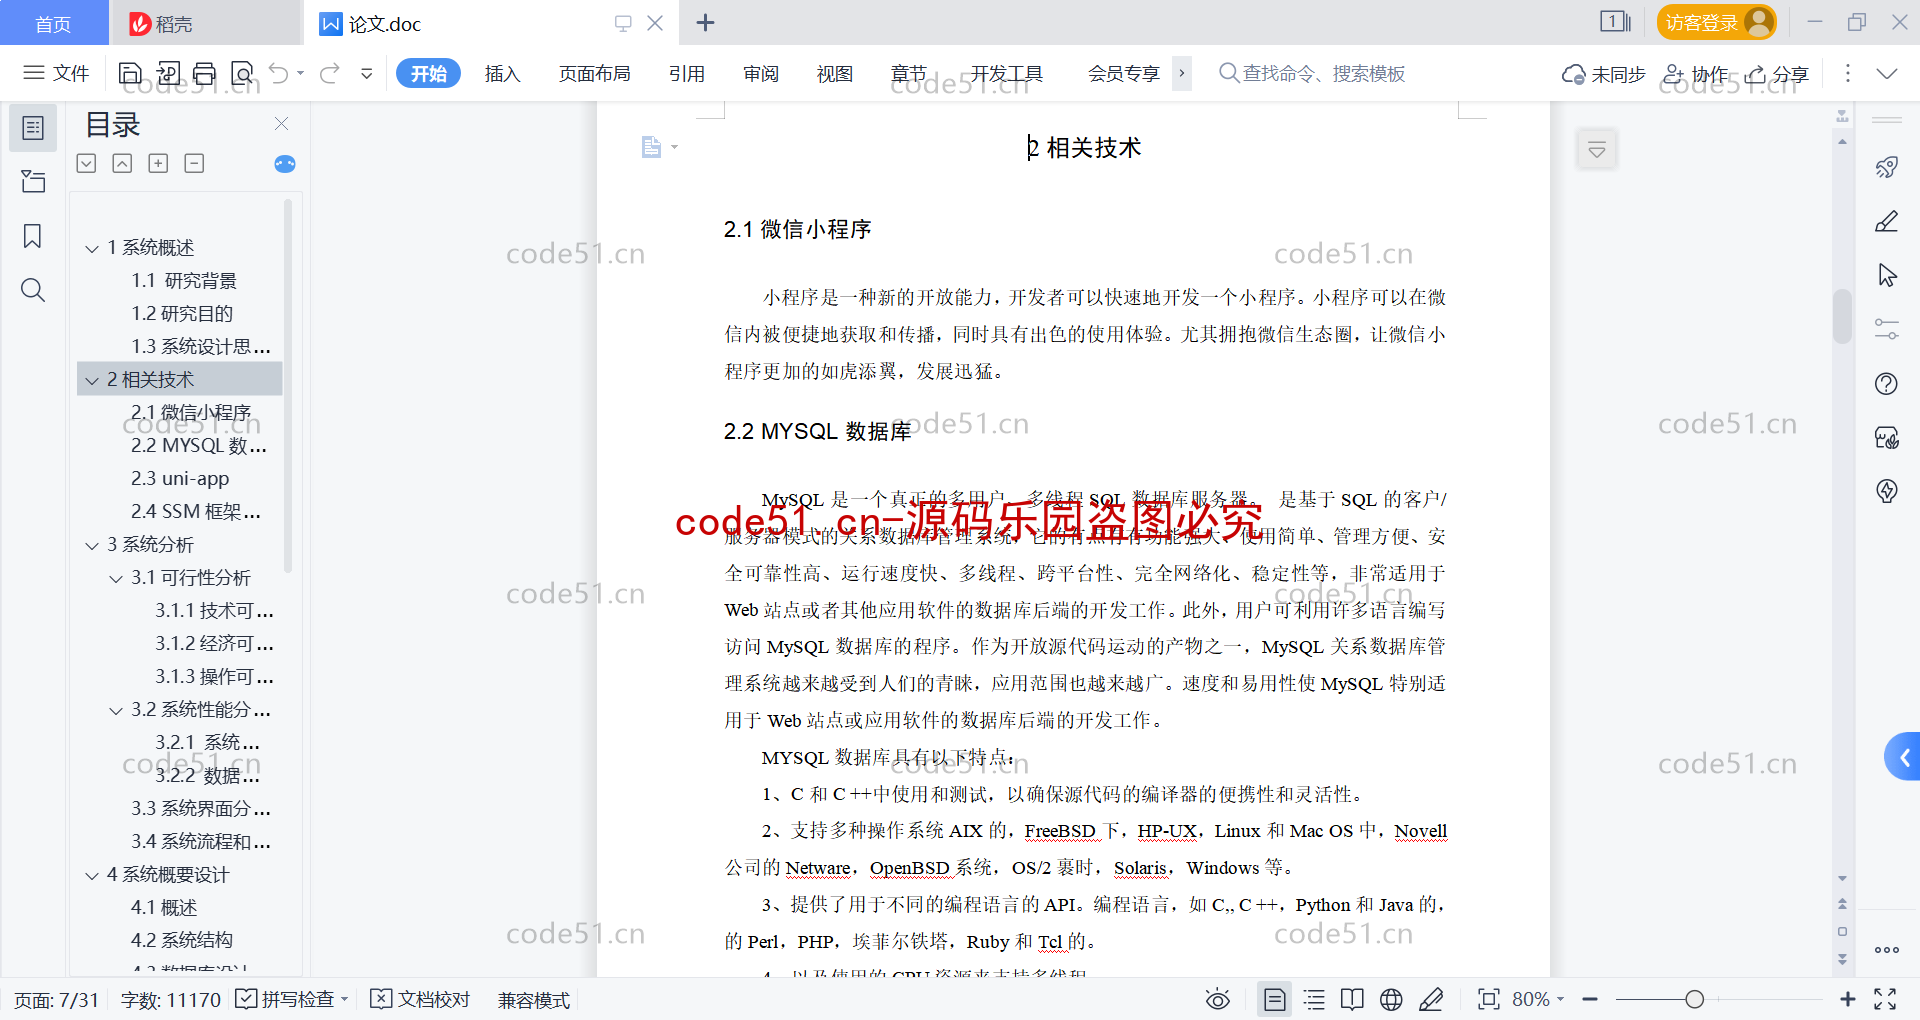
Task: Click the document vertical scrollbar thumb
Action: [x=1842, y=316]
